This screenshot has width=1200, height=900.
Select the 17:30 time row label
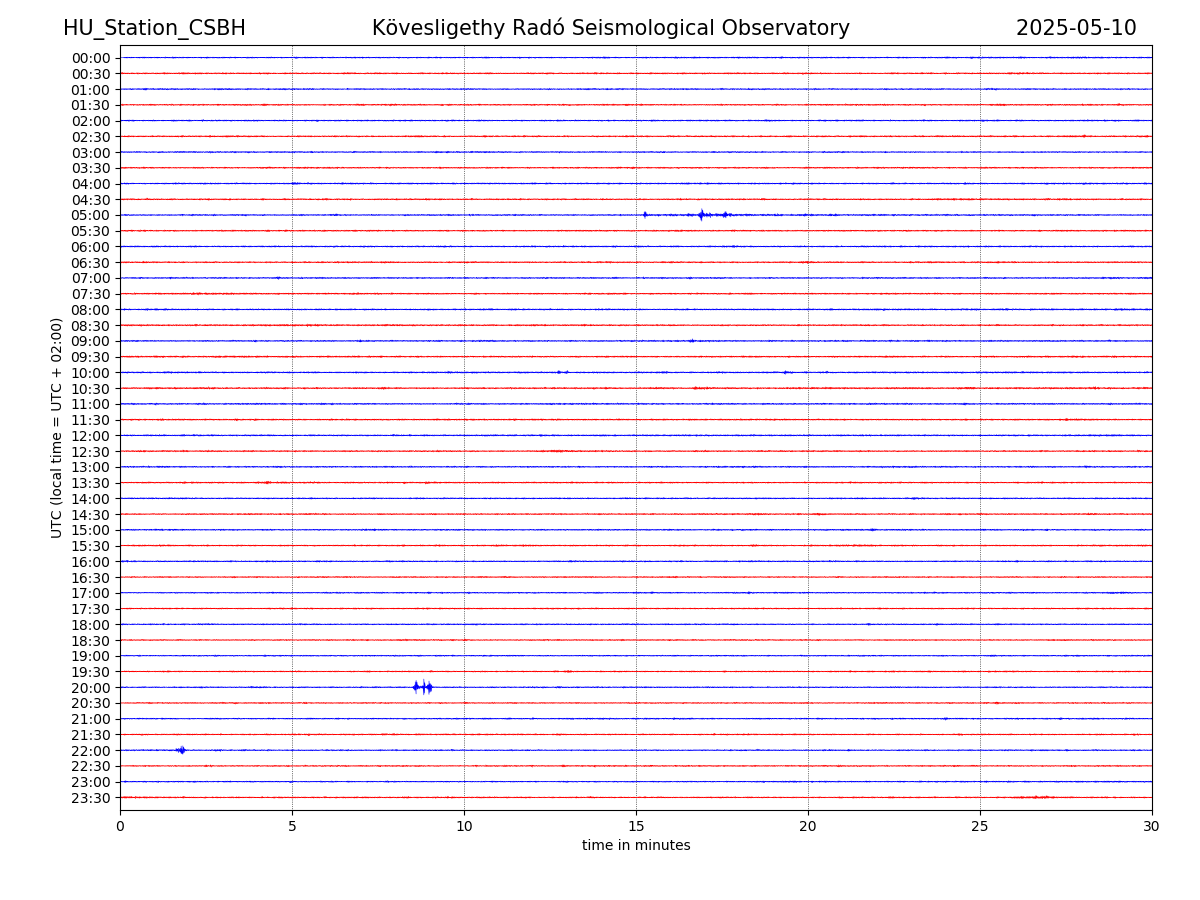[x=91, y=609]
